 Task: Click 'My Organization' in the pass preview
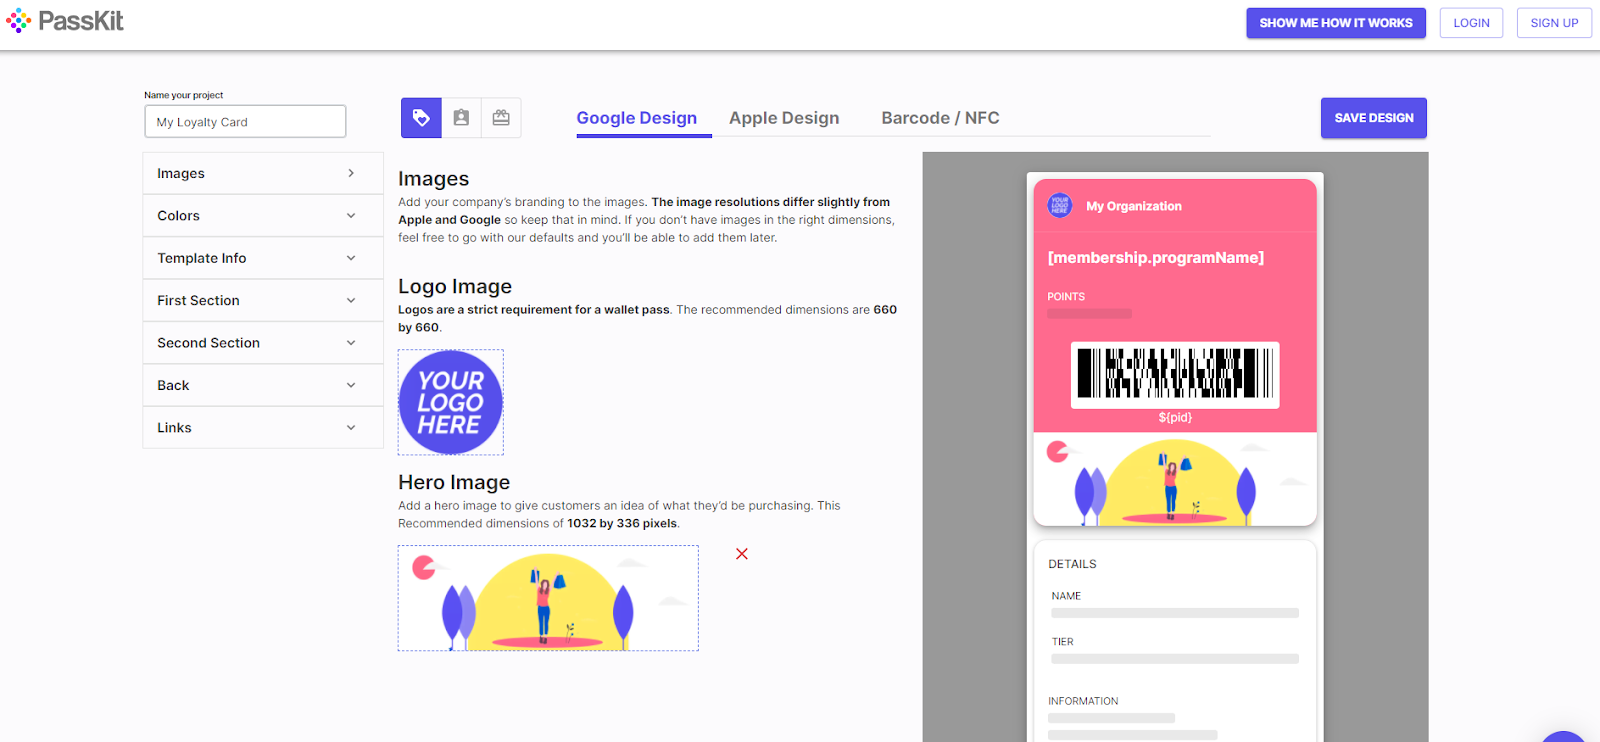click(x=1134, y=206)
